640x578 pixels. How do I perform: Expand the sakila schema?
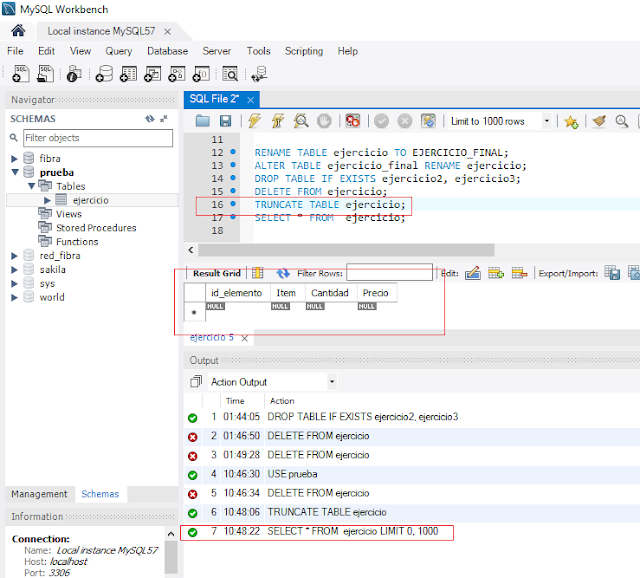point(14,270)
